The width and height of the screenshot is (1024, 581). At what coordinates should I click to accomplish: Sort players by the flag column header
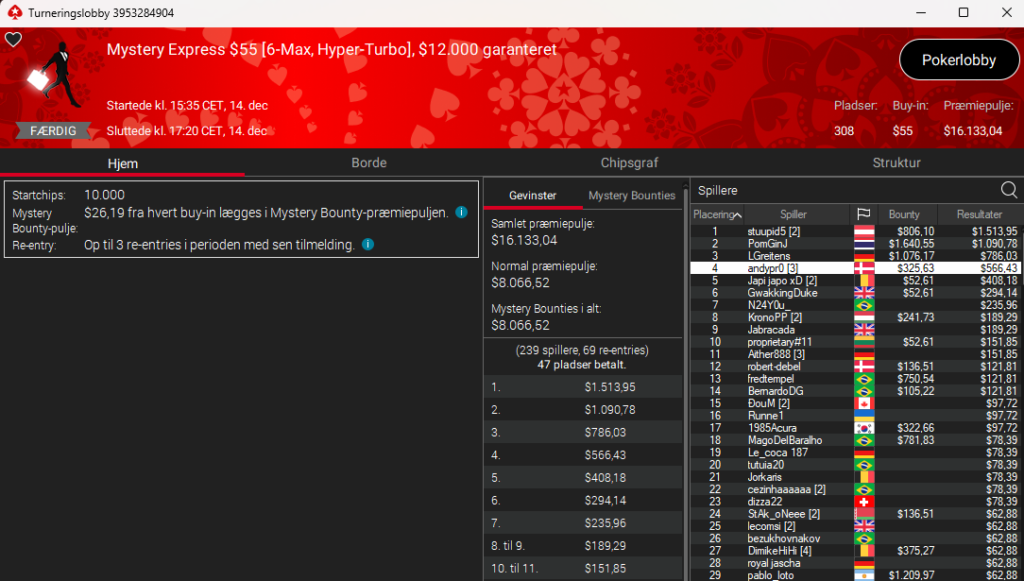coord(862,215)
